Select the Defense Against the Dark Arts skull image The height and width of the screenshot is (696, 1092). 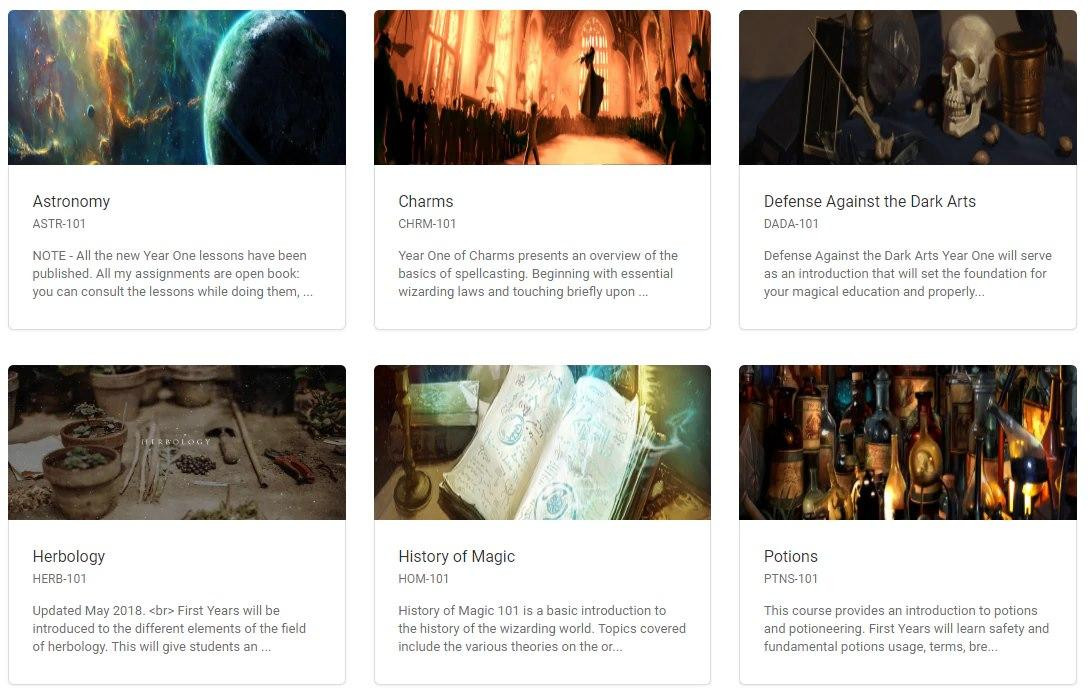[x=907, y=87]
